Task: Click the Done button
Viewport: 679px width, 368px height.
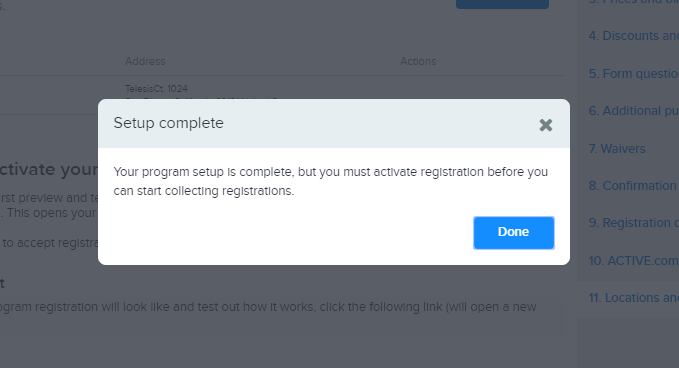Action: 514,232
